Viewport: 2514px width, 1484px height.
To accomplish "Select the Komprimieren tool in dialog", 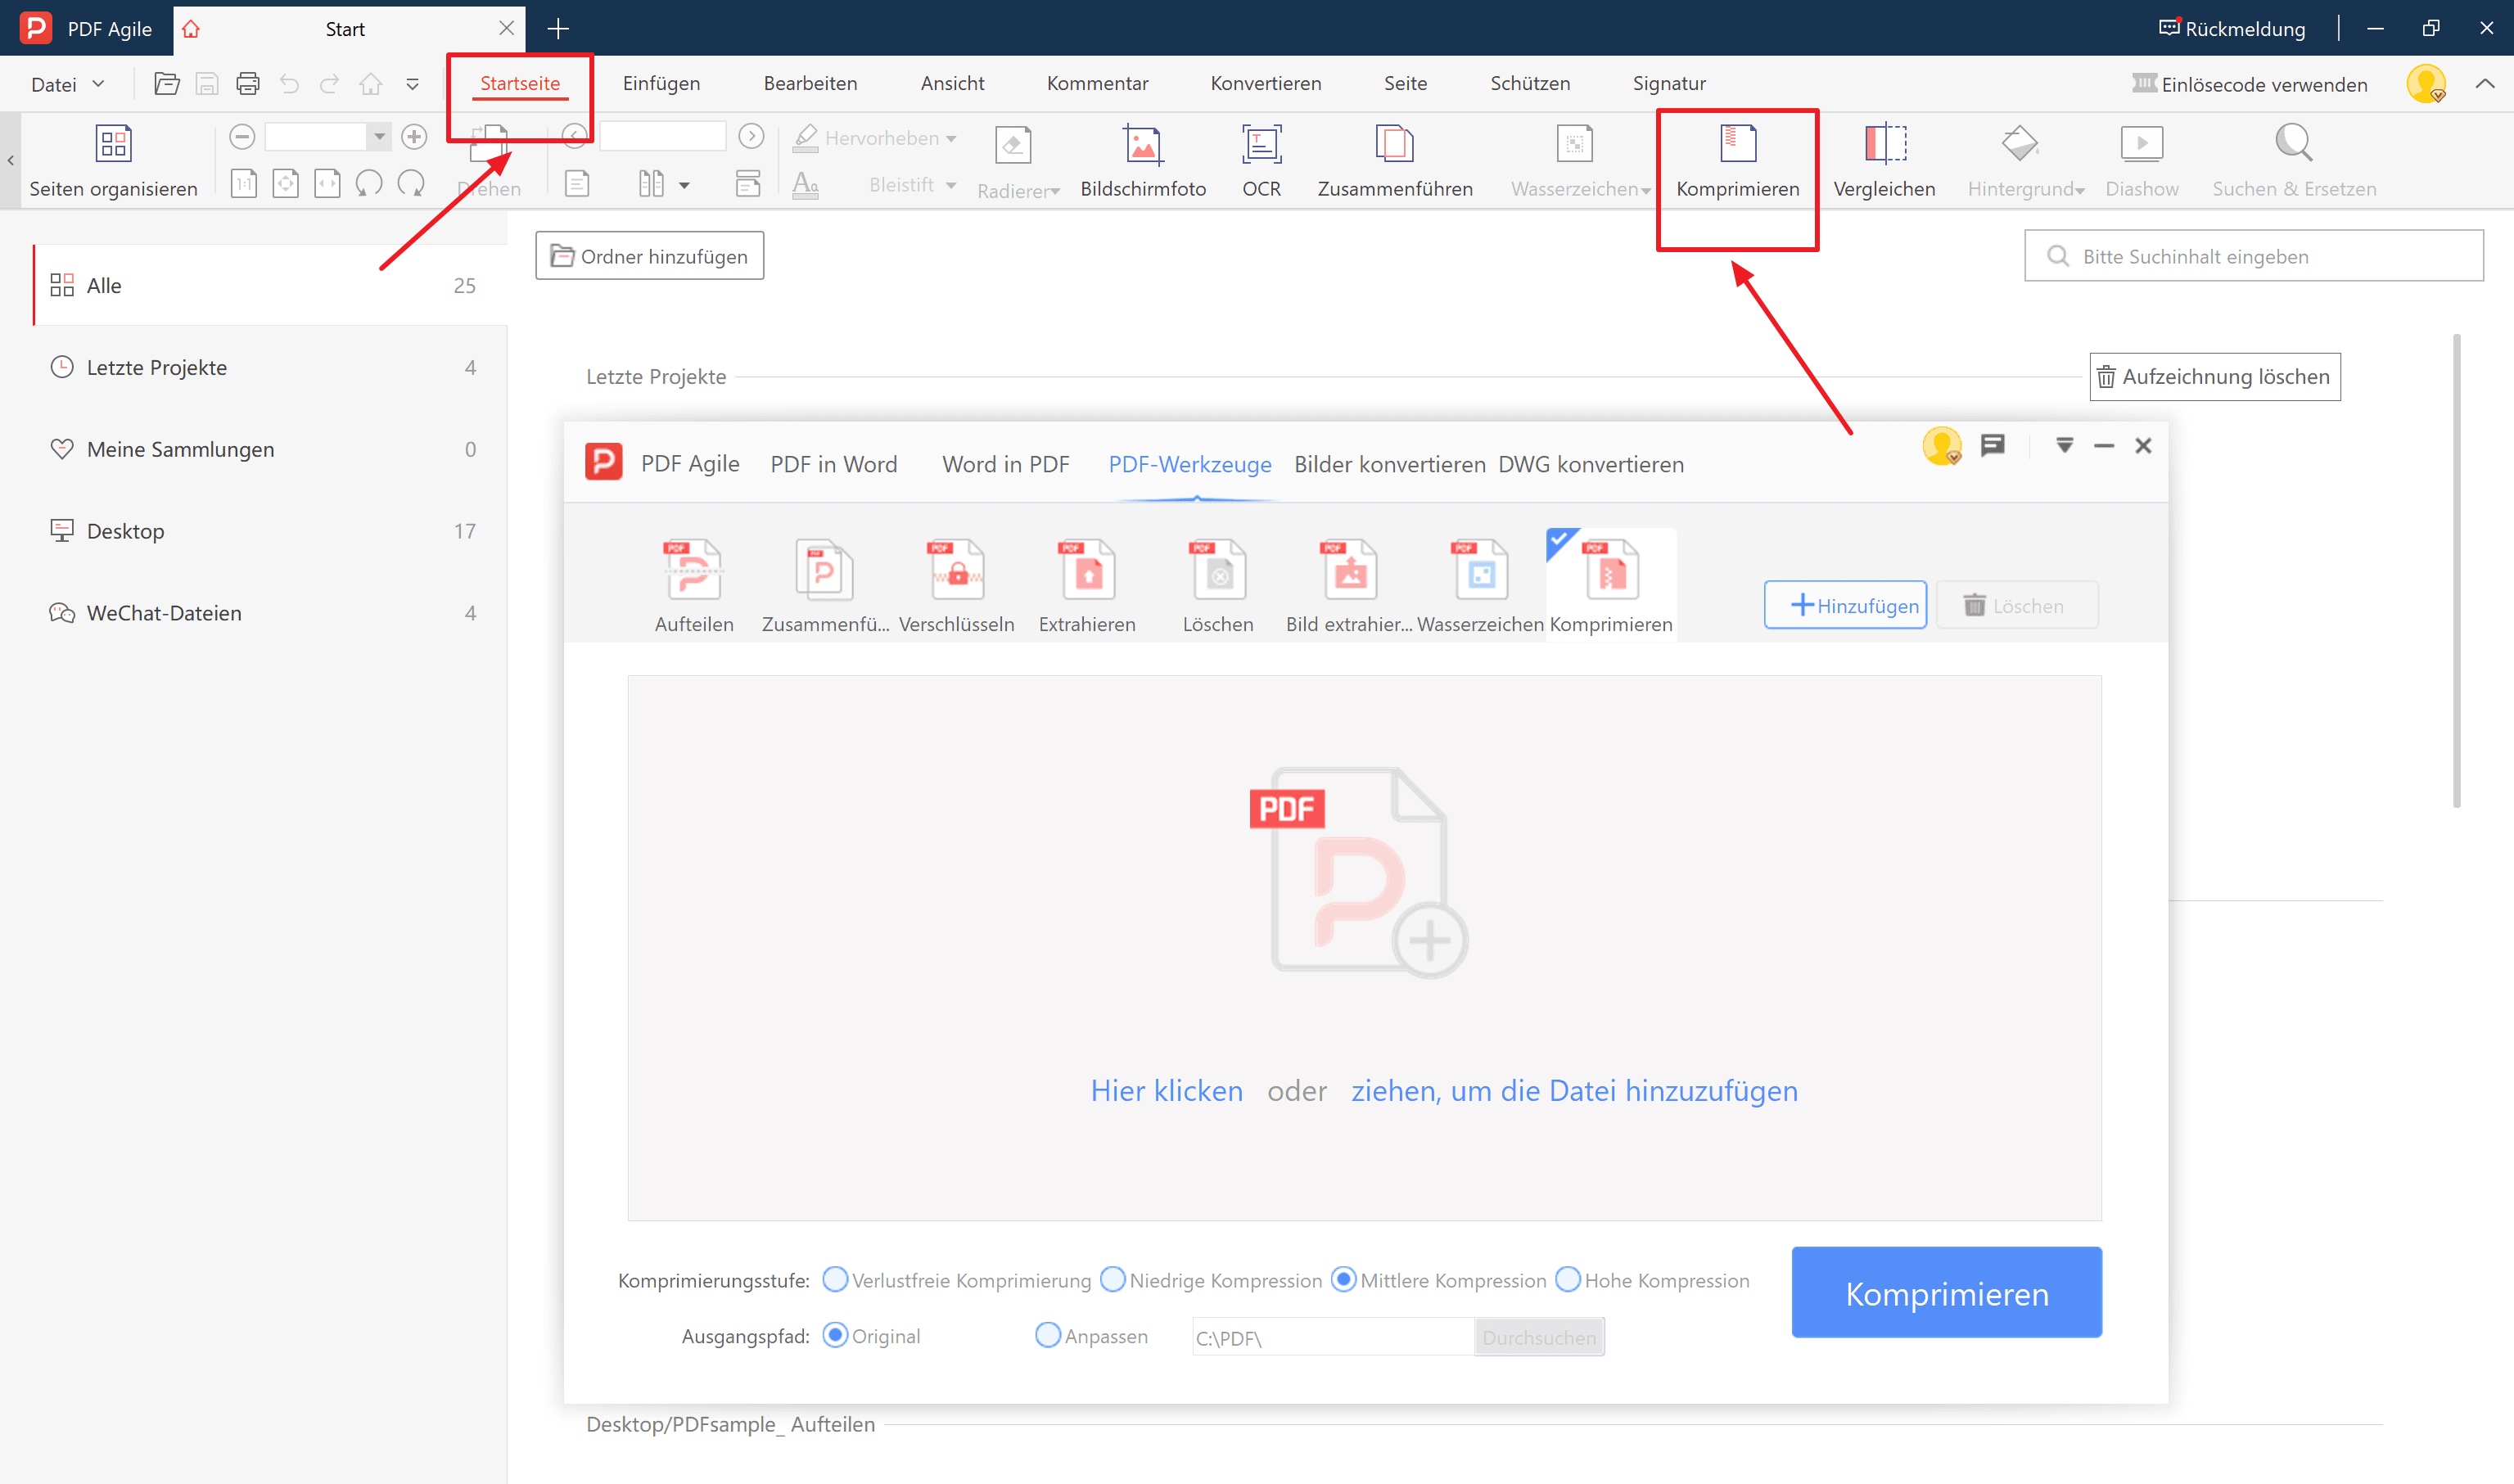I will [1611, 586].
